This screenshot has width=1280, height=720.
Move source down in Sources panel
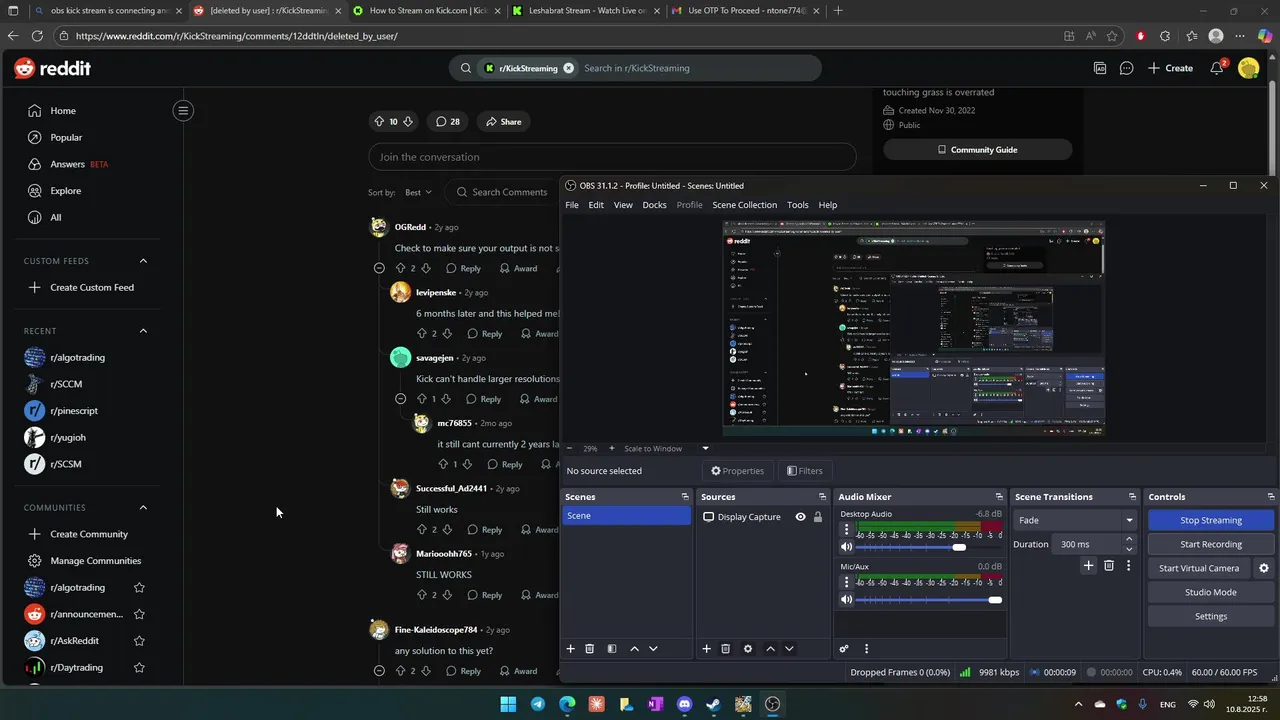click(789, 649)
